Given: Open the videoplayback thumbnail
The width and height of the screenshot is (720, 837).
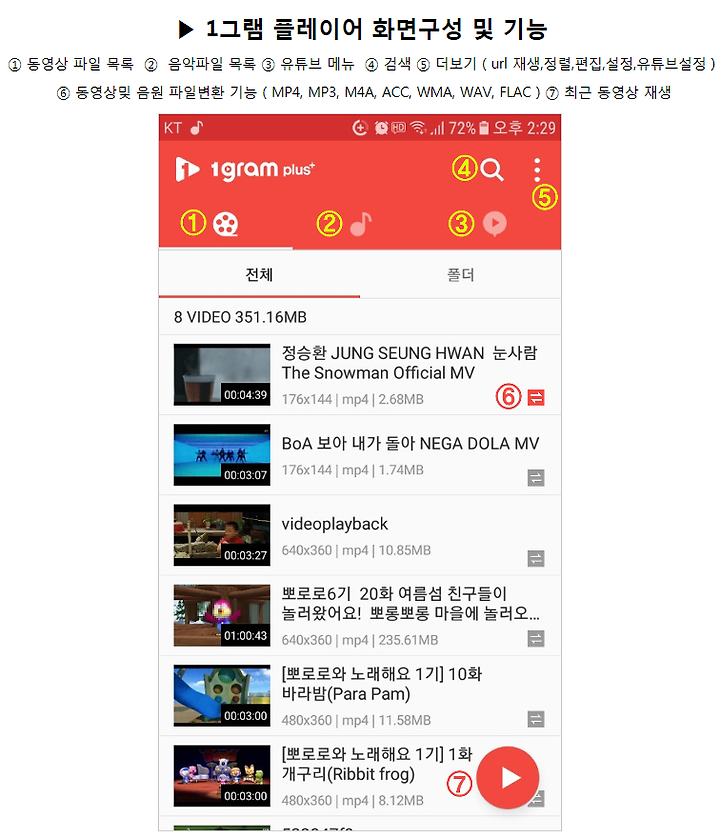Looking at the screenshot, I should 222,535.
